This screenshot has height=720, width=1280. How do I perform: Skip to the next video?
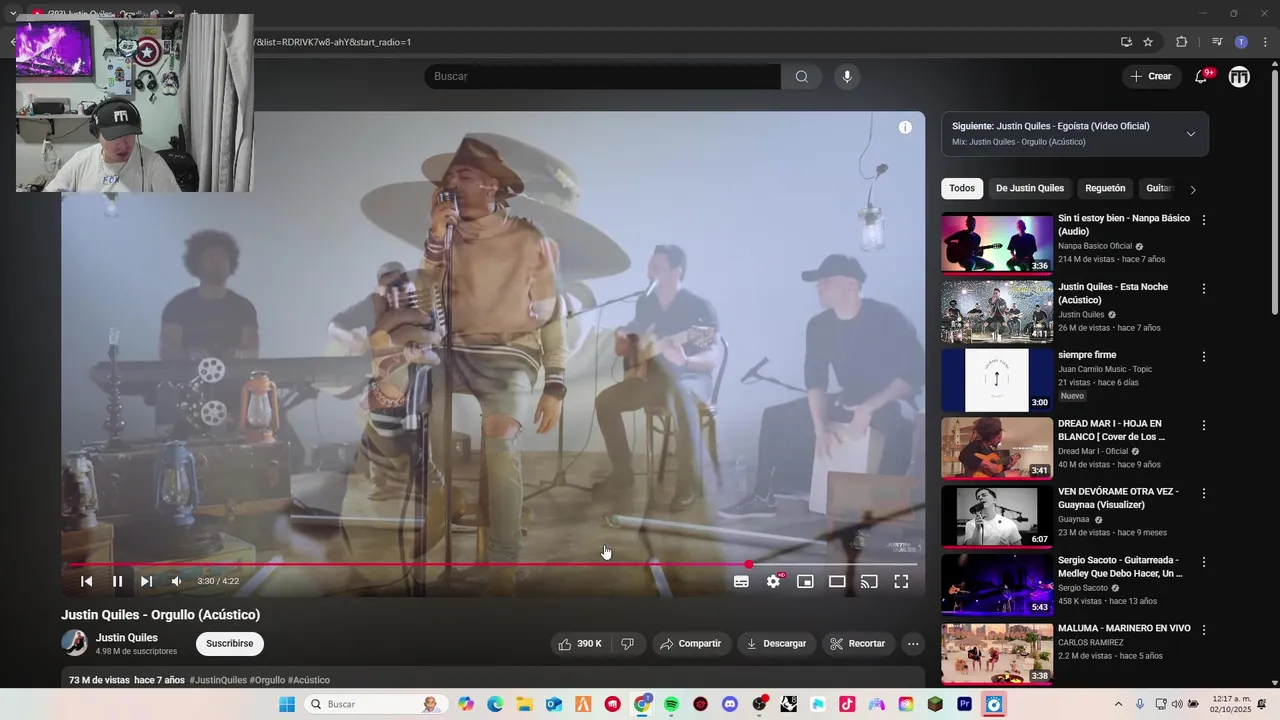pyautogui.click(x=146, y=581)
